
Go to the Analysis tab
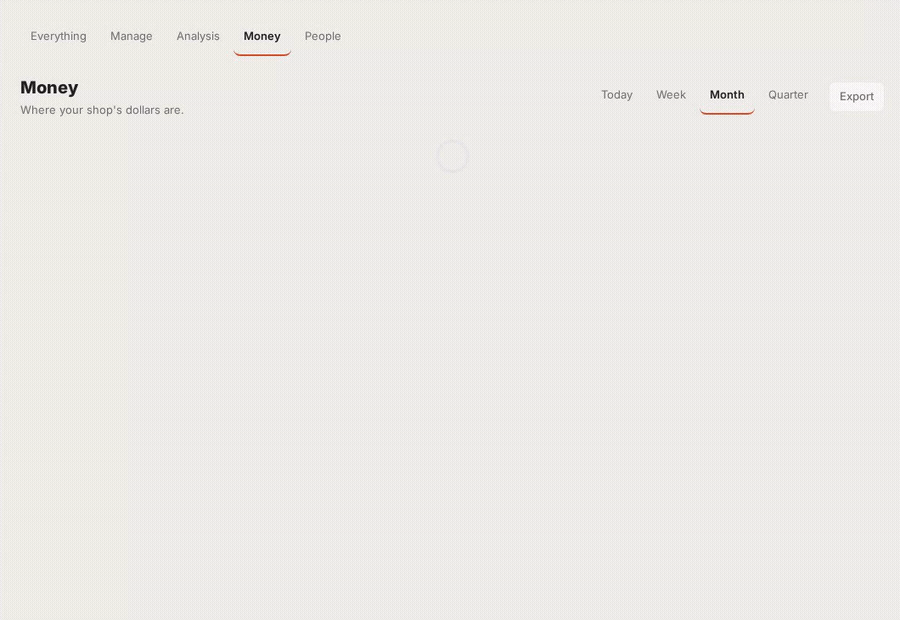tap(198, 36)
